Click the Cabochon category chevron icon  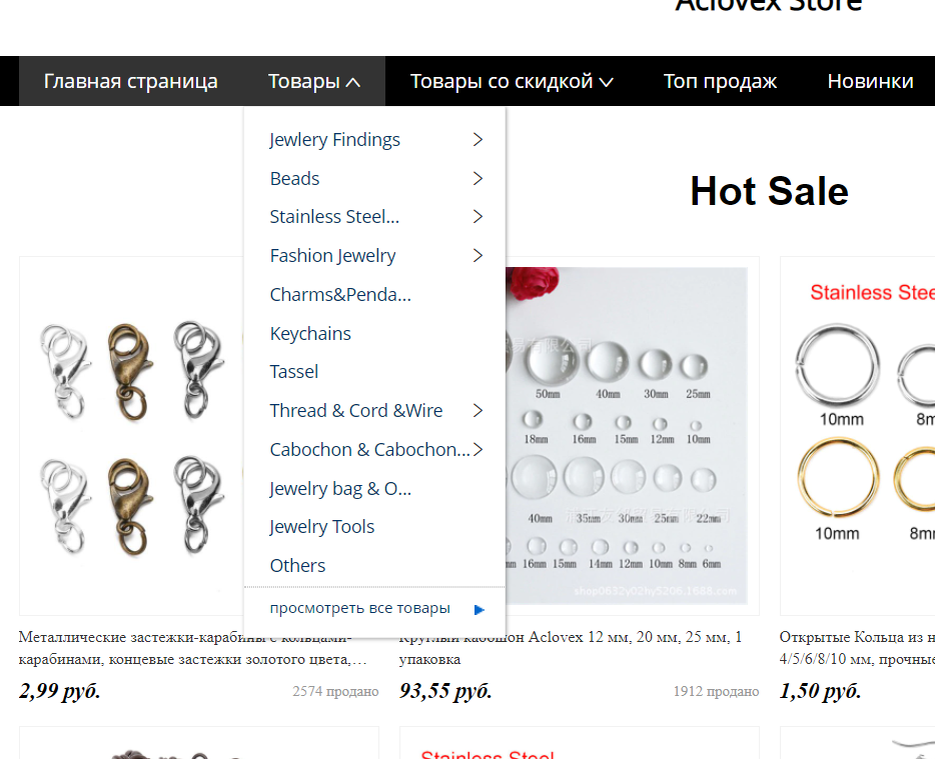[x=478, y=450]
